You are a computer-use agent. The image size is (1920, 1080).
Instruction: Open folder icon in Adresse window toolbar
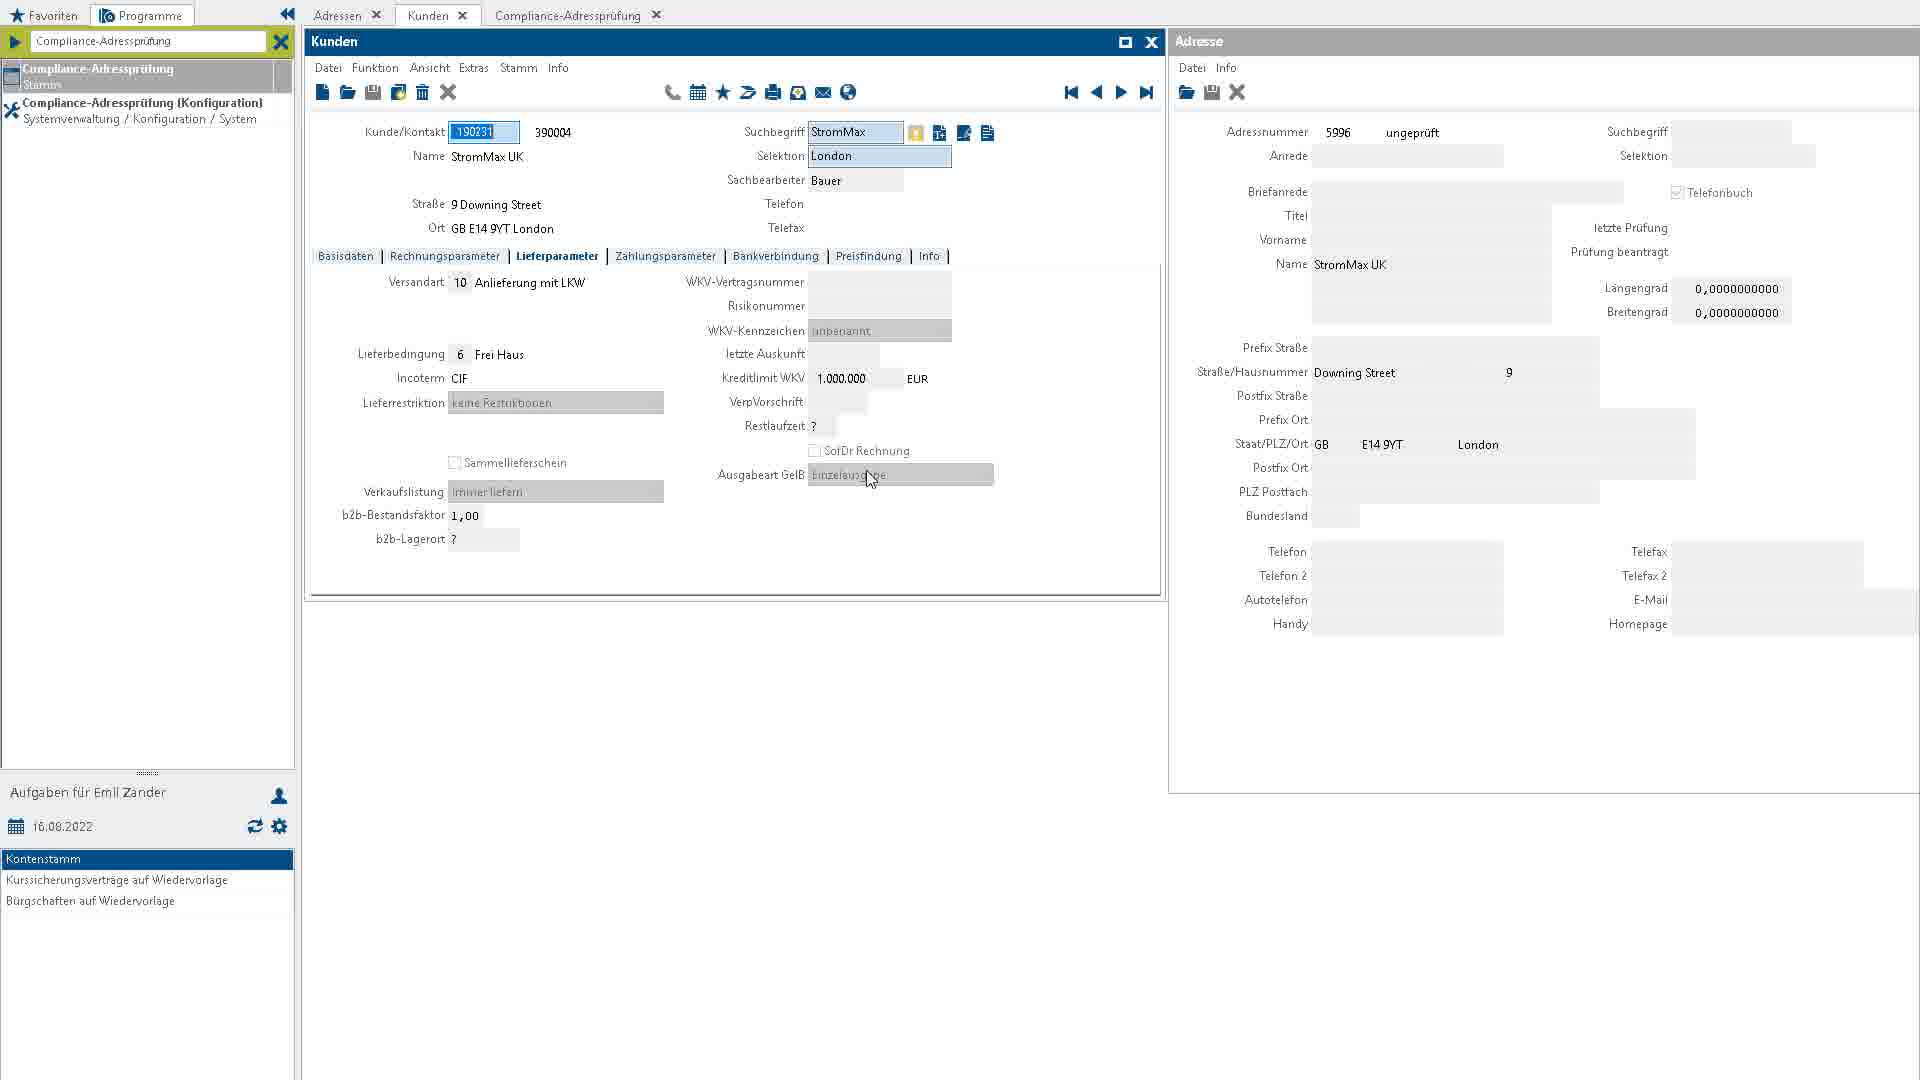coord(1187,92)
